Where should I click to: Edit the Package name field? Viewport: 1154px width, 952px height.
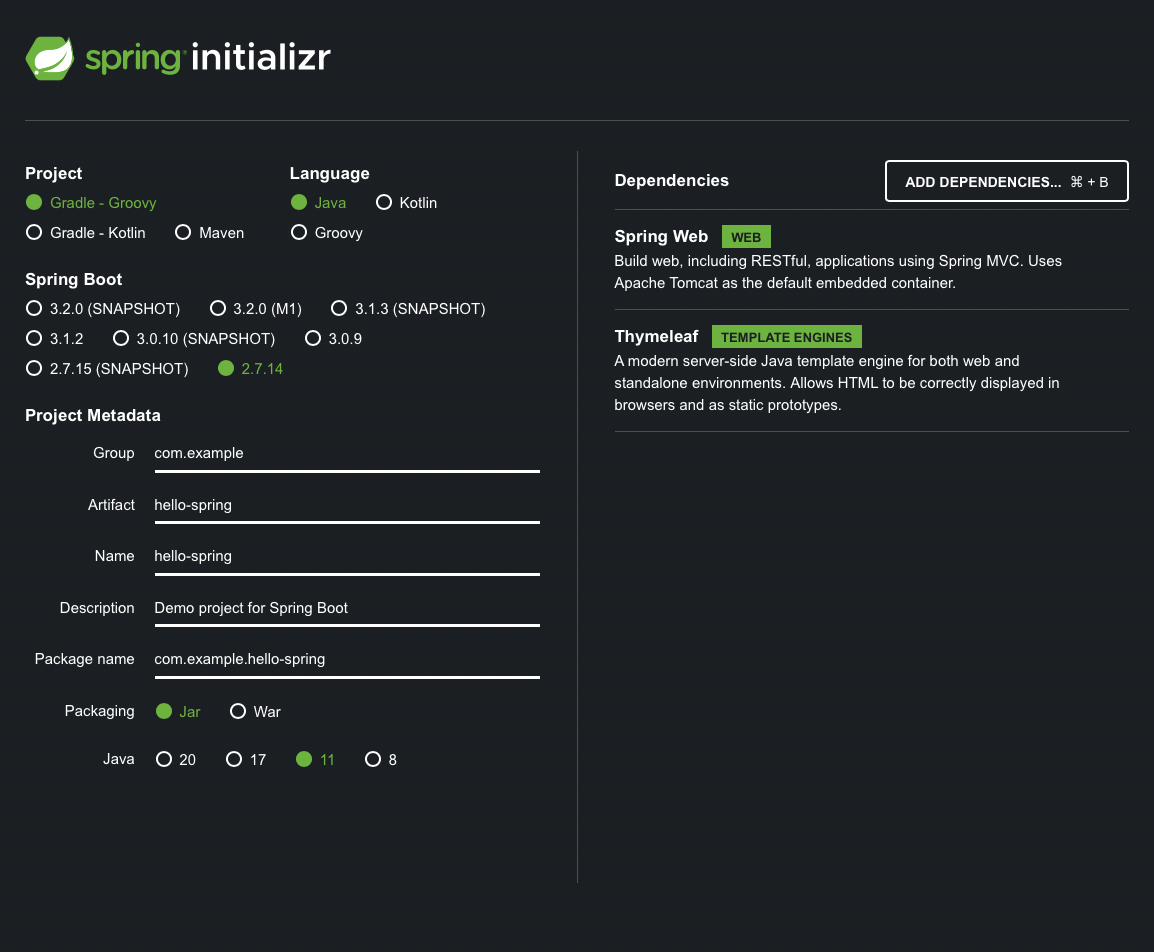(x=347, y=660)
